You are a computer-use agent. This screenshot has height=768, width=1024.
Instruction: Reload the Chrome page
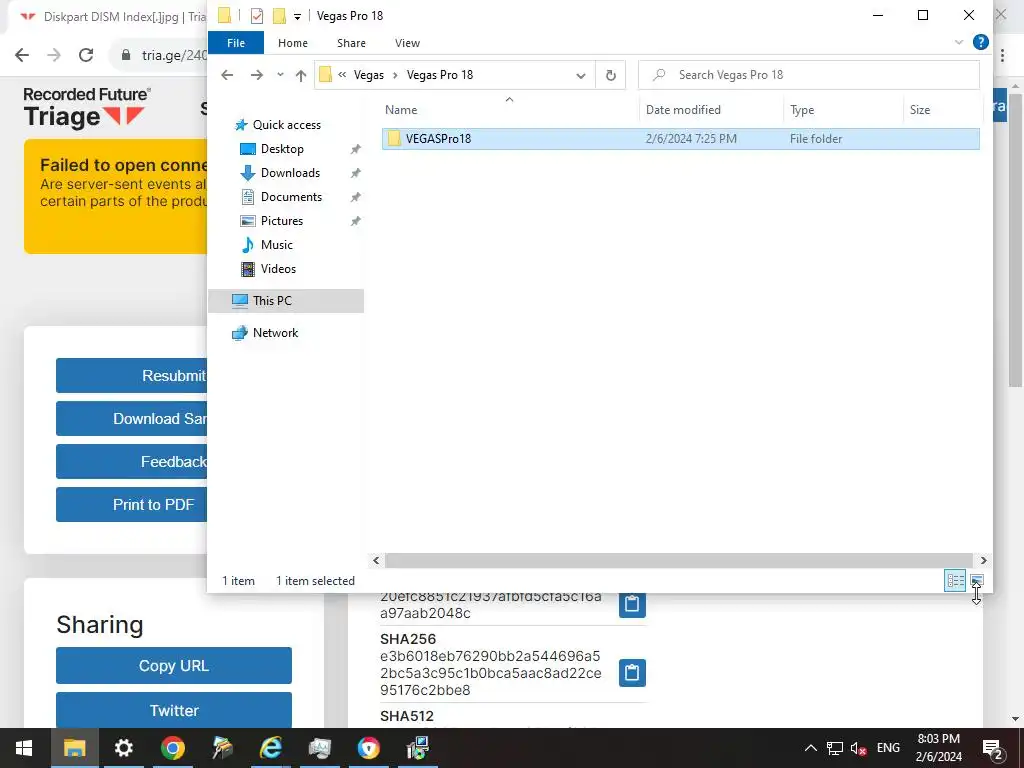coord(86,55)
